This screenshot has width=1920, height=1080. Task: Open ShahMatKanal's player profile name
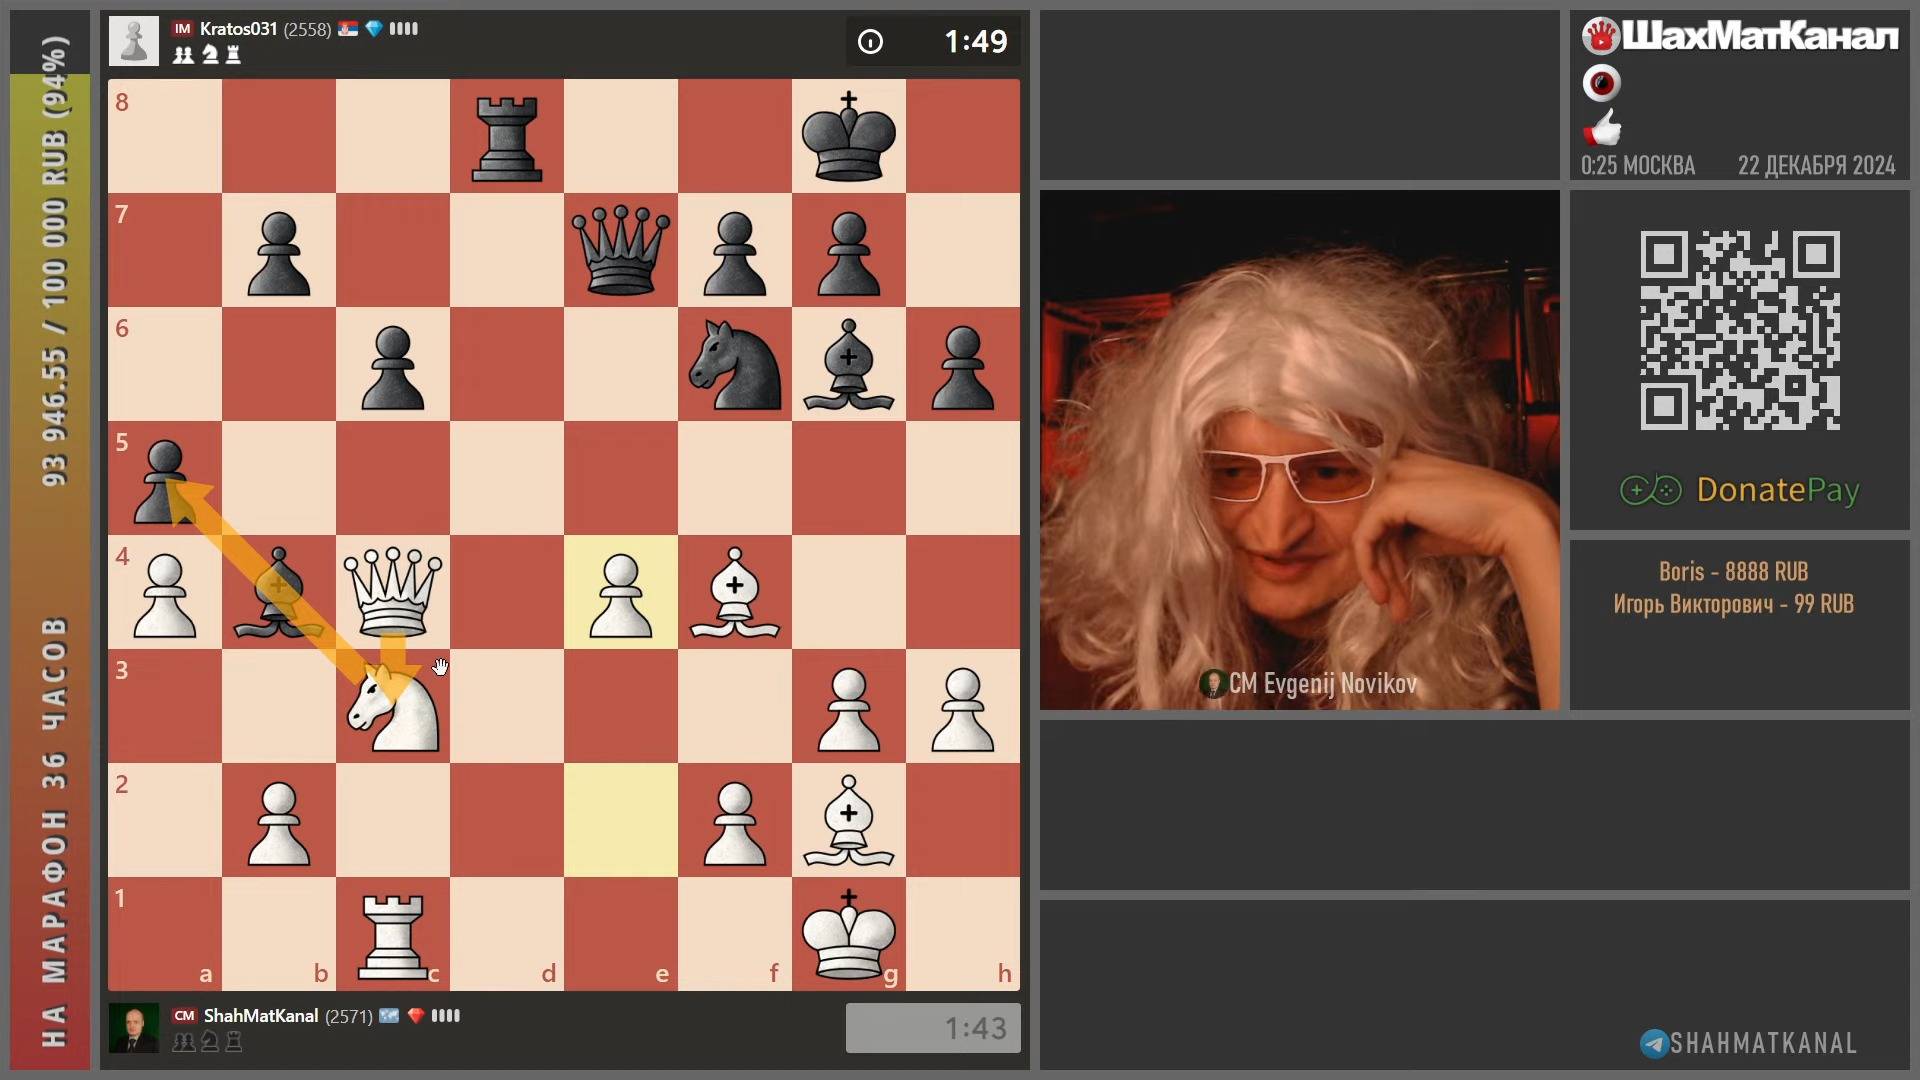[x=262, y=1015]
